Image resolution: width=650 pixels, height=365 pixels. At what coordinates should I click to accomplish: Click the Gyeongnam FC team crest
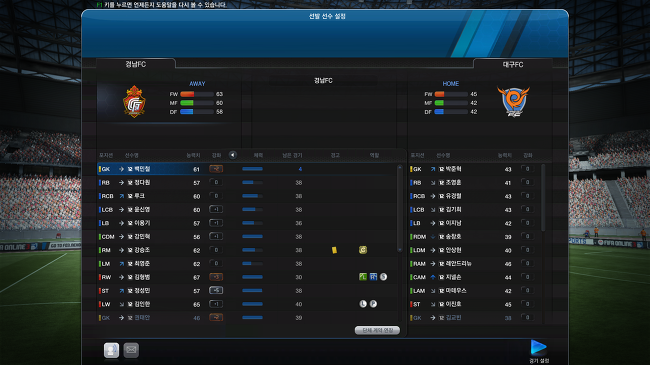pyautogui.click(x=134, y=101)
